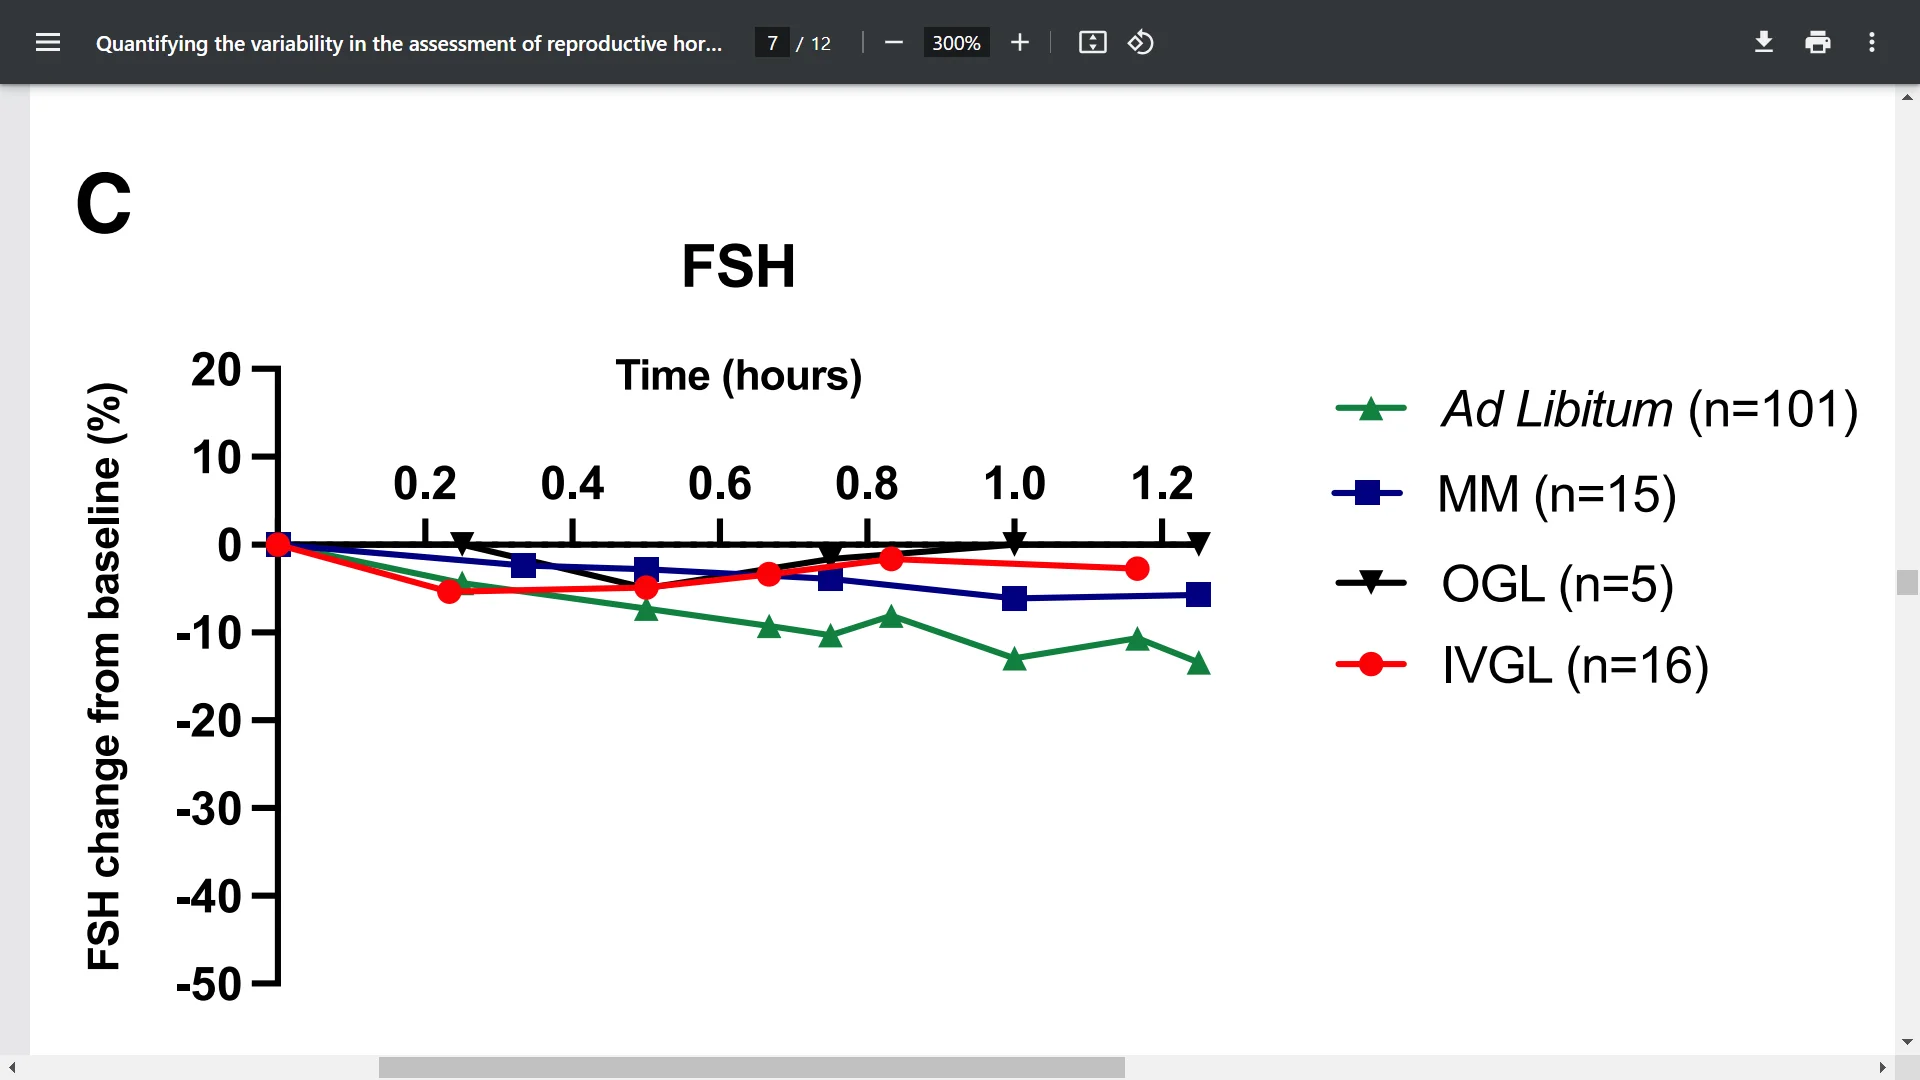Click the right scroll arrow

(1884, 1067)
